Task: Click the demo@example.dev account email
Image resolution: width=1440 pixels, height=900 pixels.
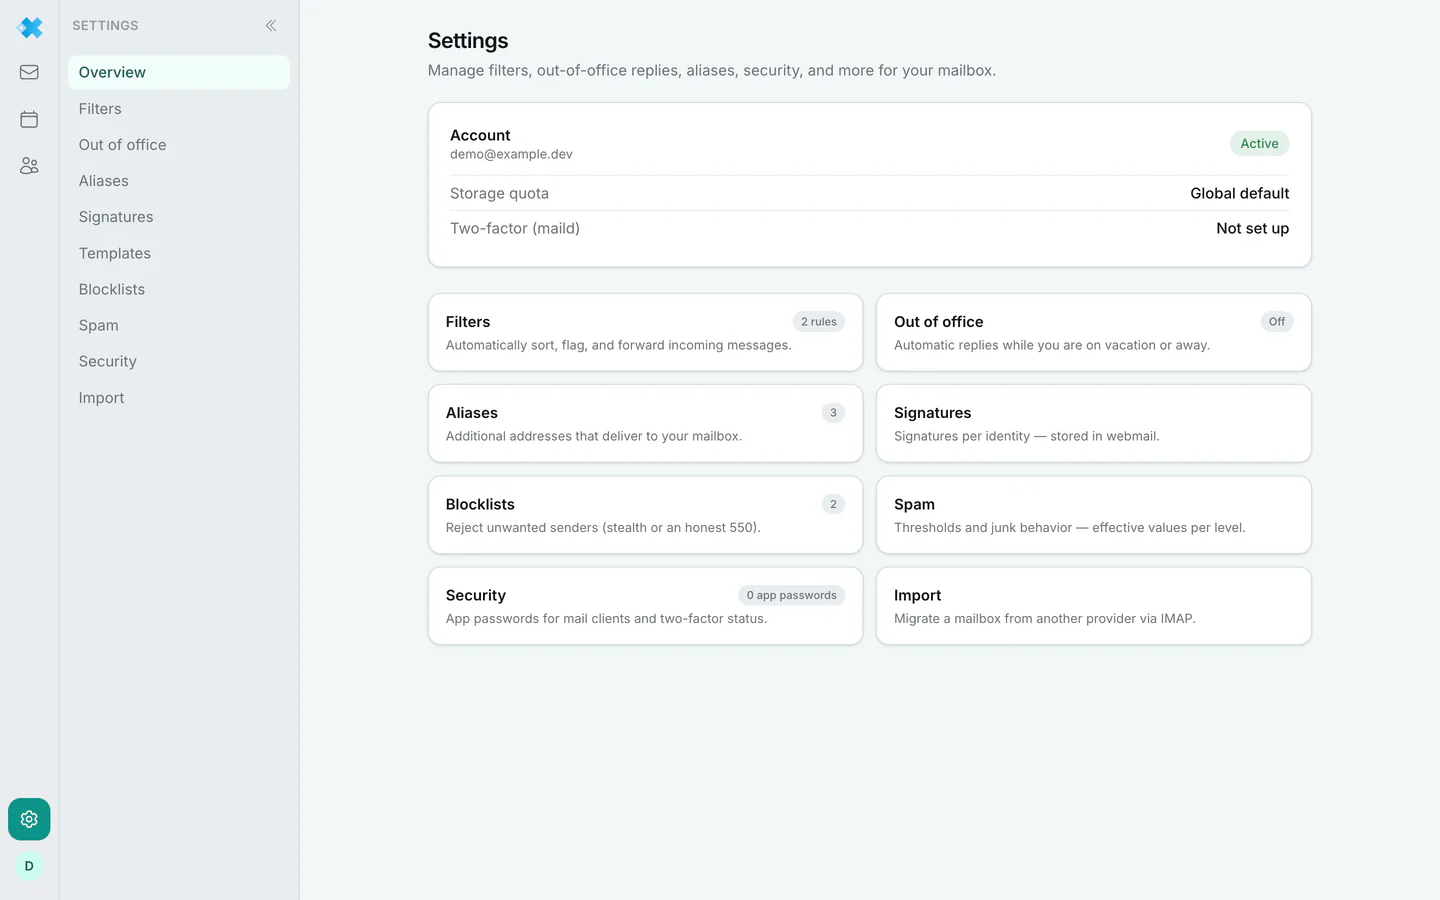Action: [511, 154]
